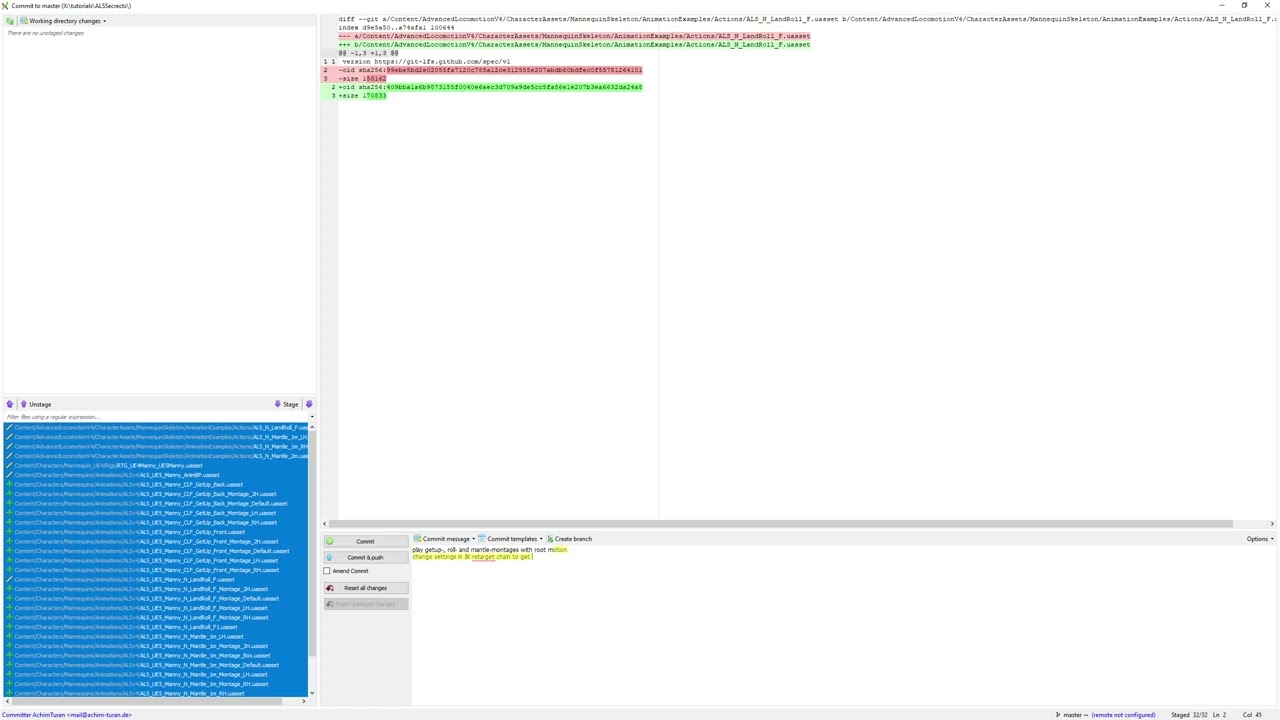Select staged file ALS_UE5_Manny_CLF_GetUp_Back_Montage_2H.uasset
The height and width of the screenshot is (720, 1280).
tap(156, 494)
